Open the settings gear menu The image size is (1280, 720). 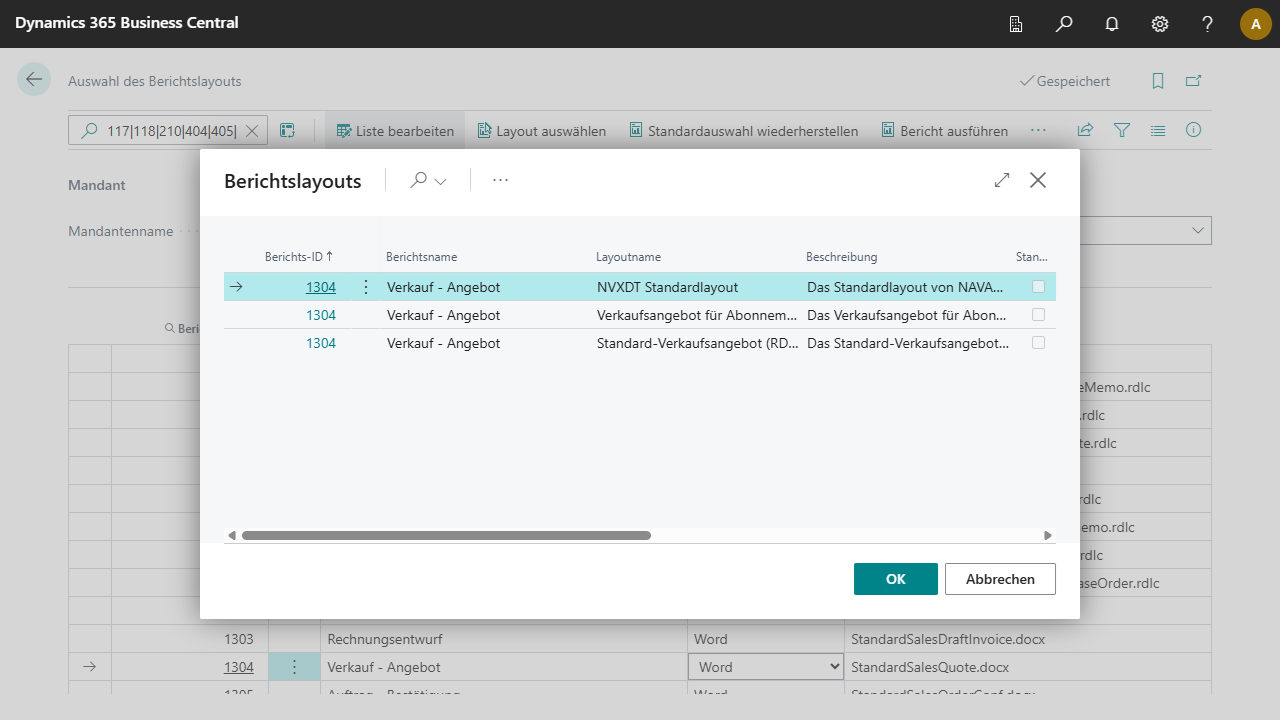[x=1160, y=24]
